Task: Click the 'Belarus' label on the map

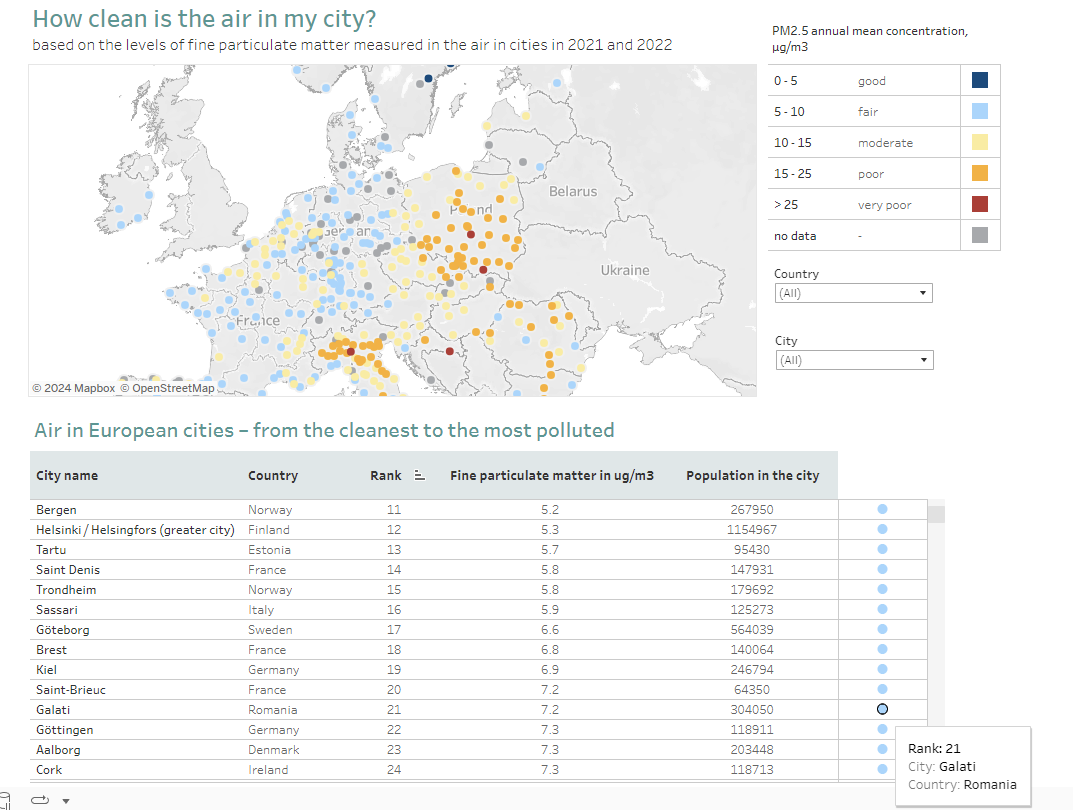Action: click(x=573, y=192)
